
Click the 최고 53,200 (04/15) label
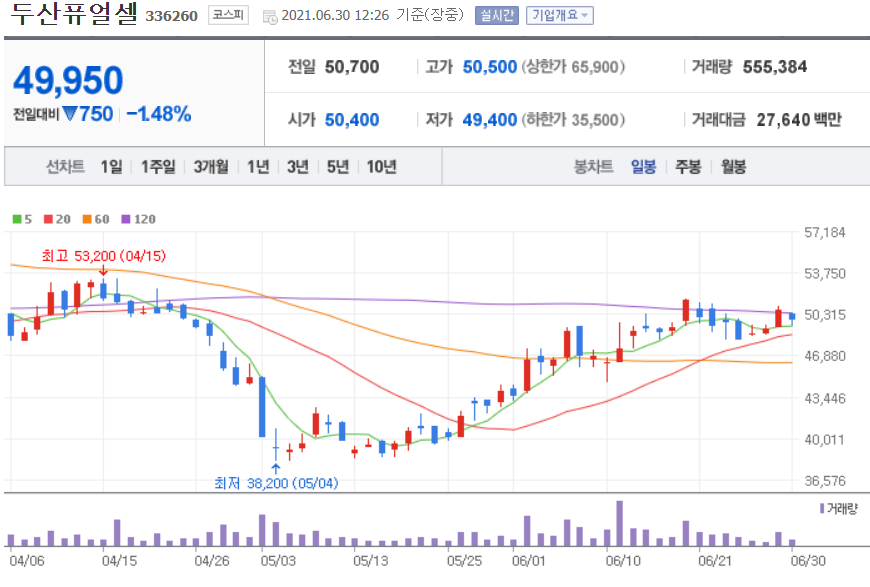click(x=104, y=256)
